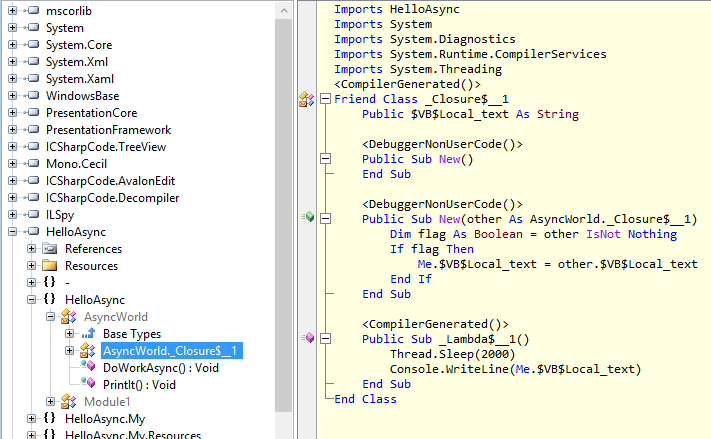
Task: Collapse the HelloAsync assembly node
Action: tap(13, 231)
